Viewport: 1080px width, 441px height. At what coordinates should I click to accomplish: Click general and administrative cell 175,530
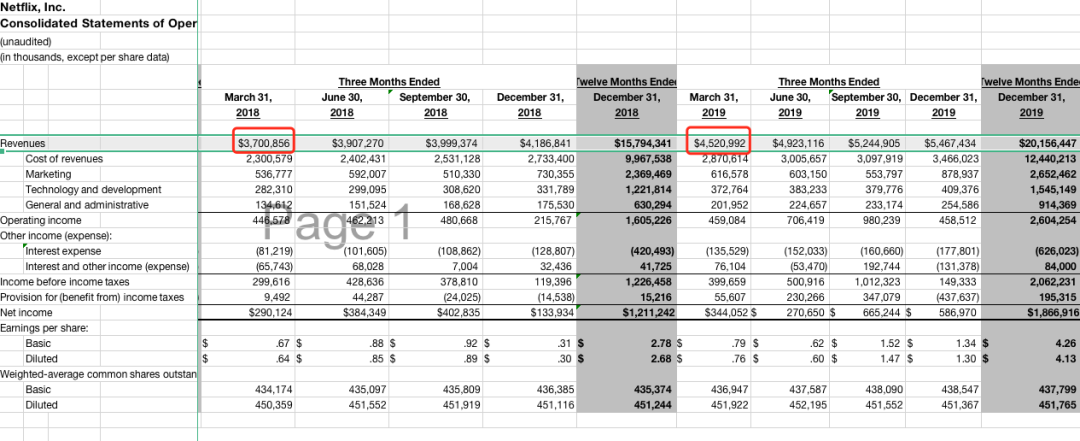[555, 205]
